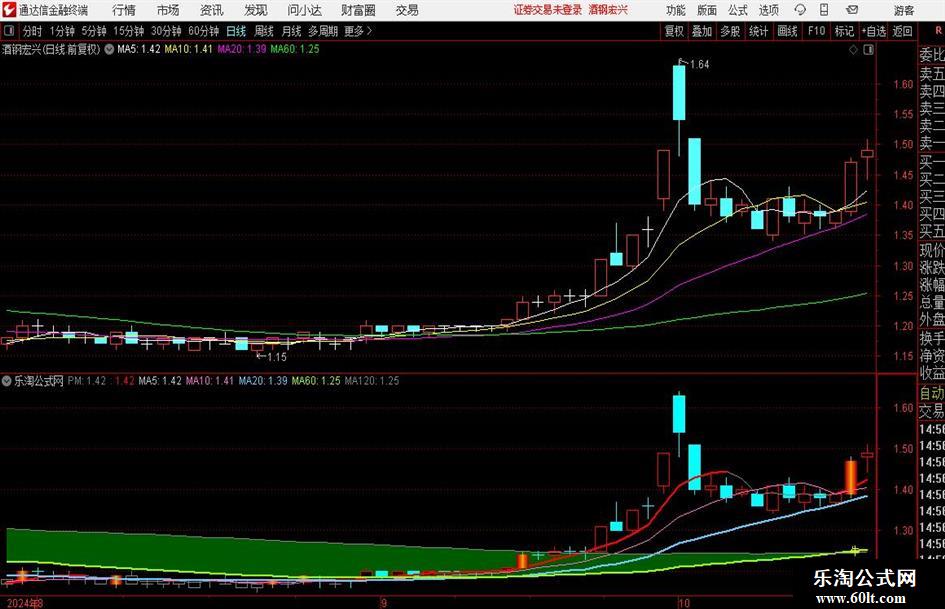Click the 1.64 high price marker

pyautogui.click(x=699, y=65)
